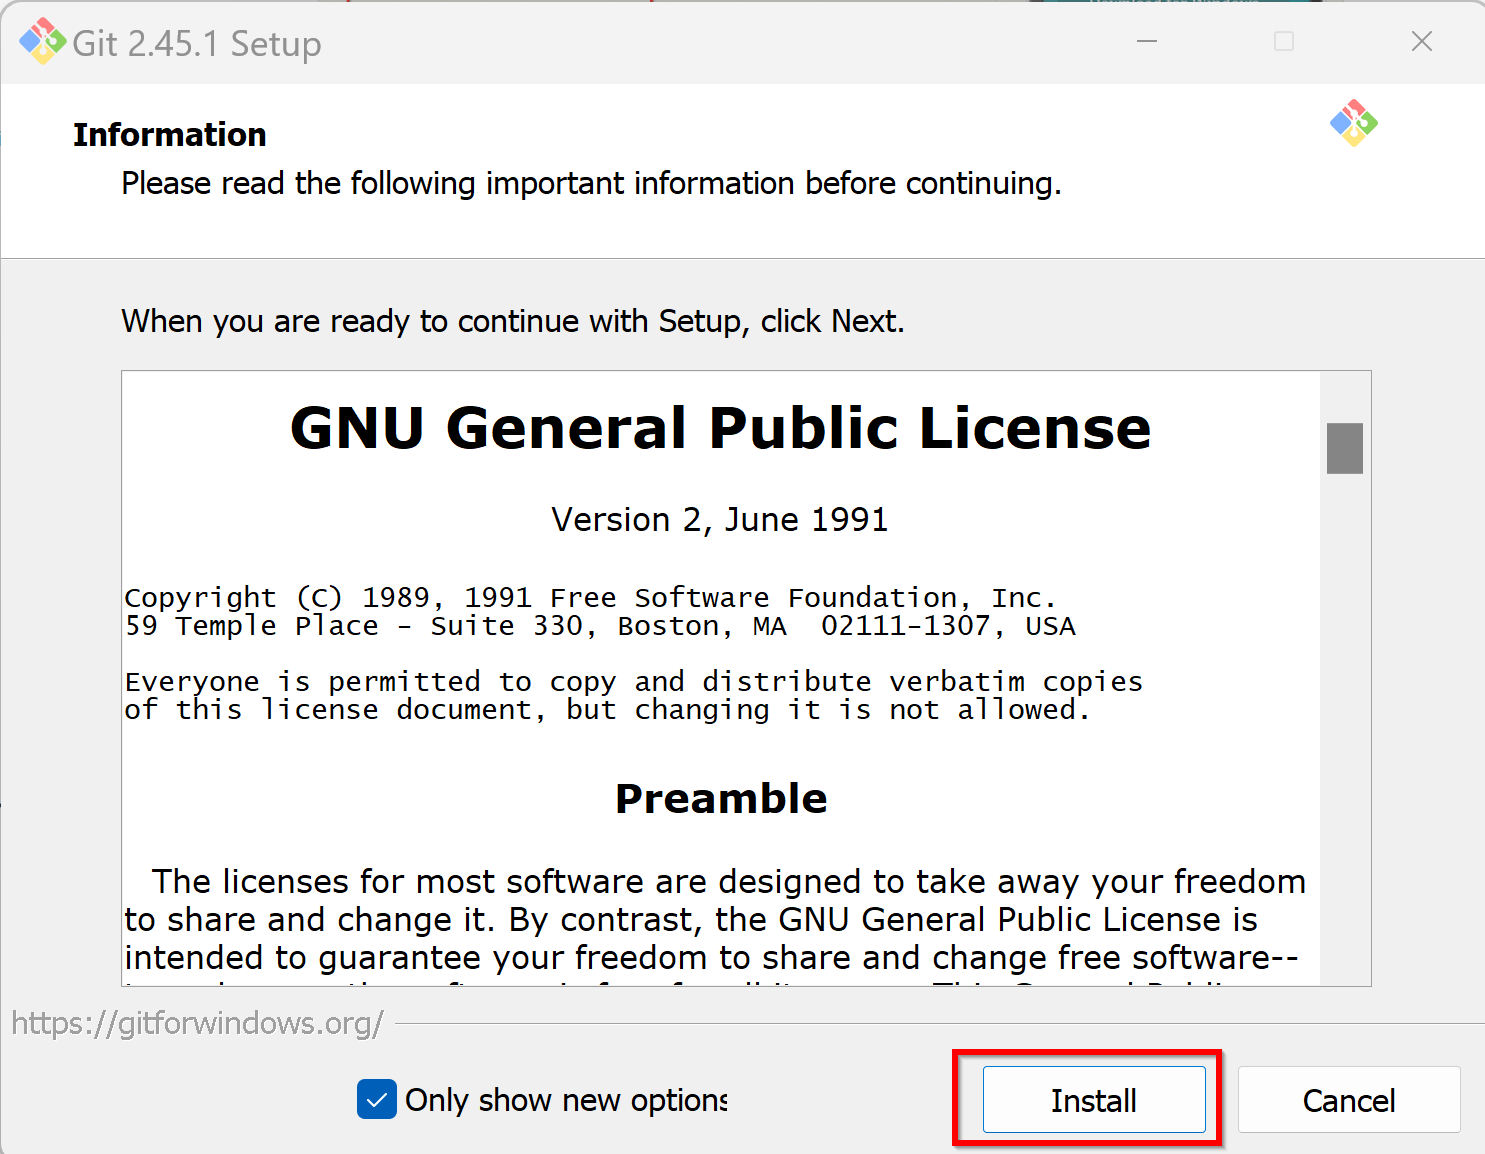Image resolution: width=1485 pixels, height=1154 pixels.
Task: Open the gitforwindows.org link
Action: coord(198,1023)
